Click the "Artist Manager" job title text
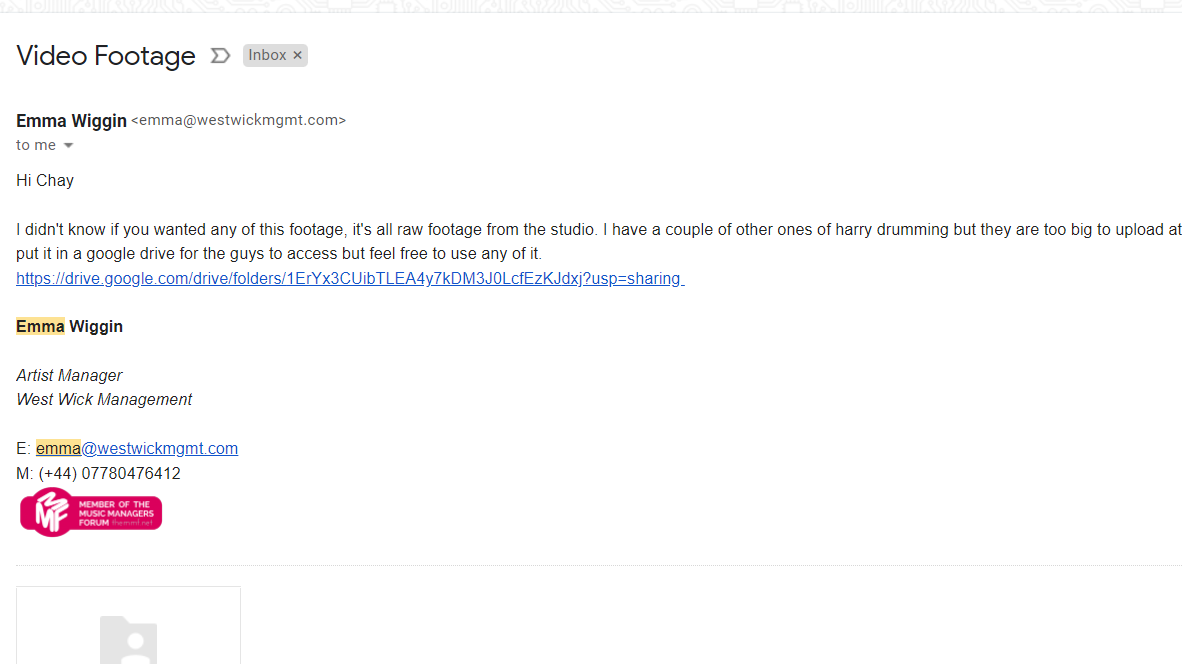This screenshot has height=664, width=1182. (x=69, y=376)
